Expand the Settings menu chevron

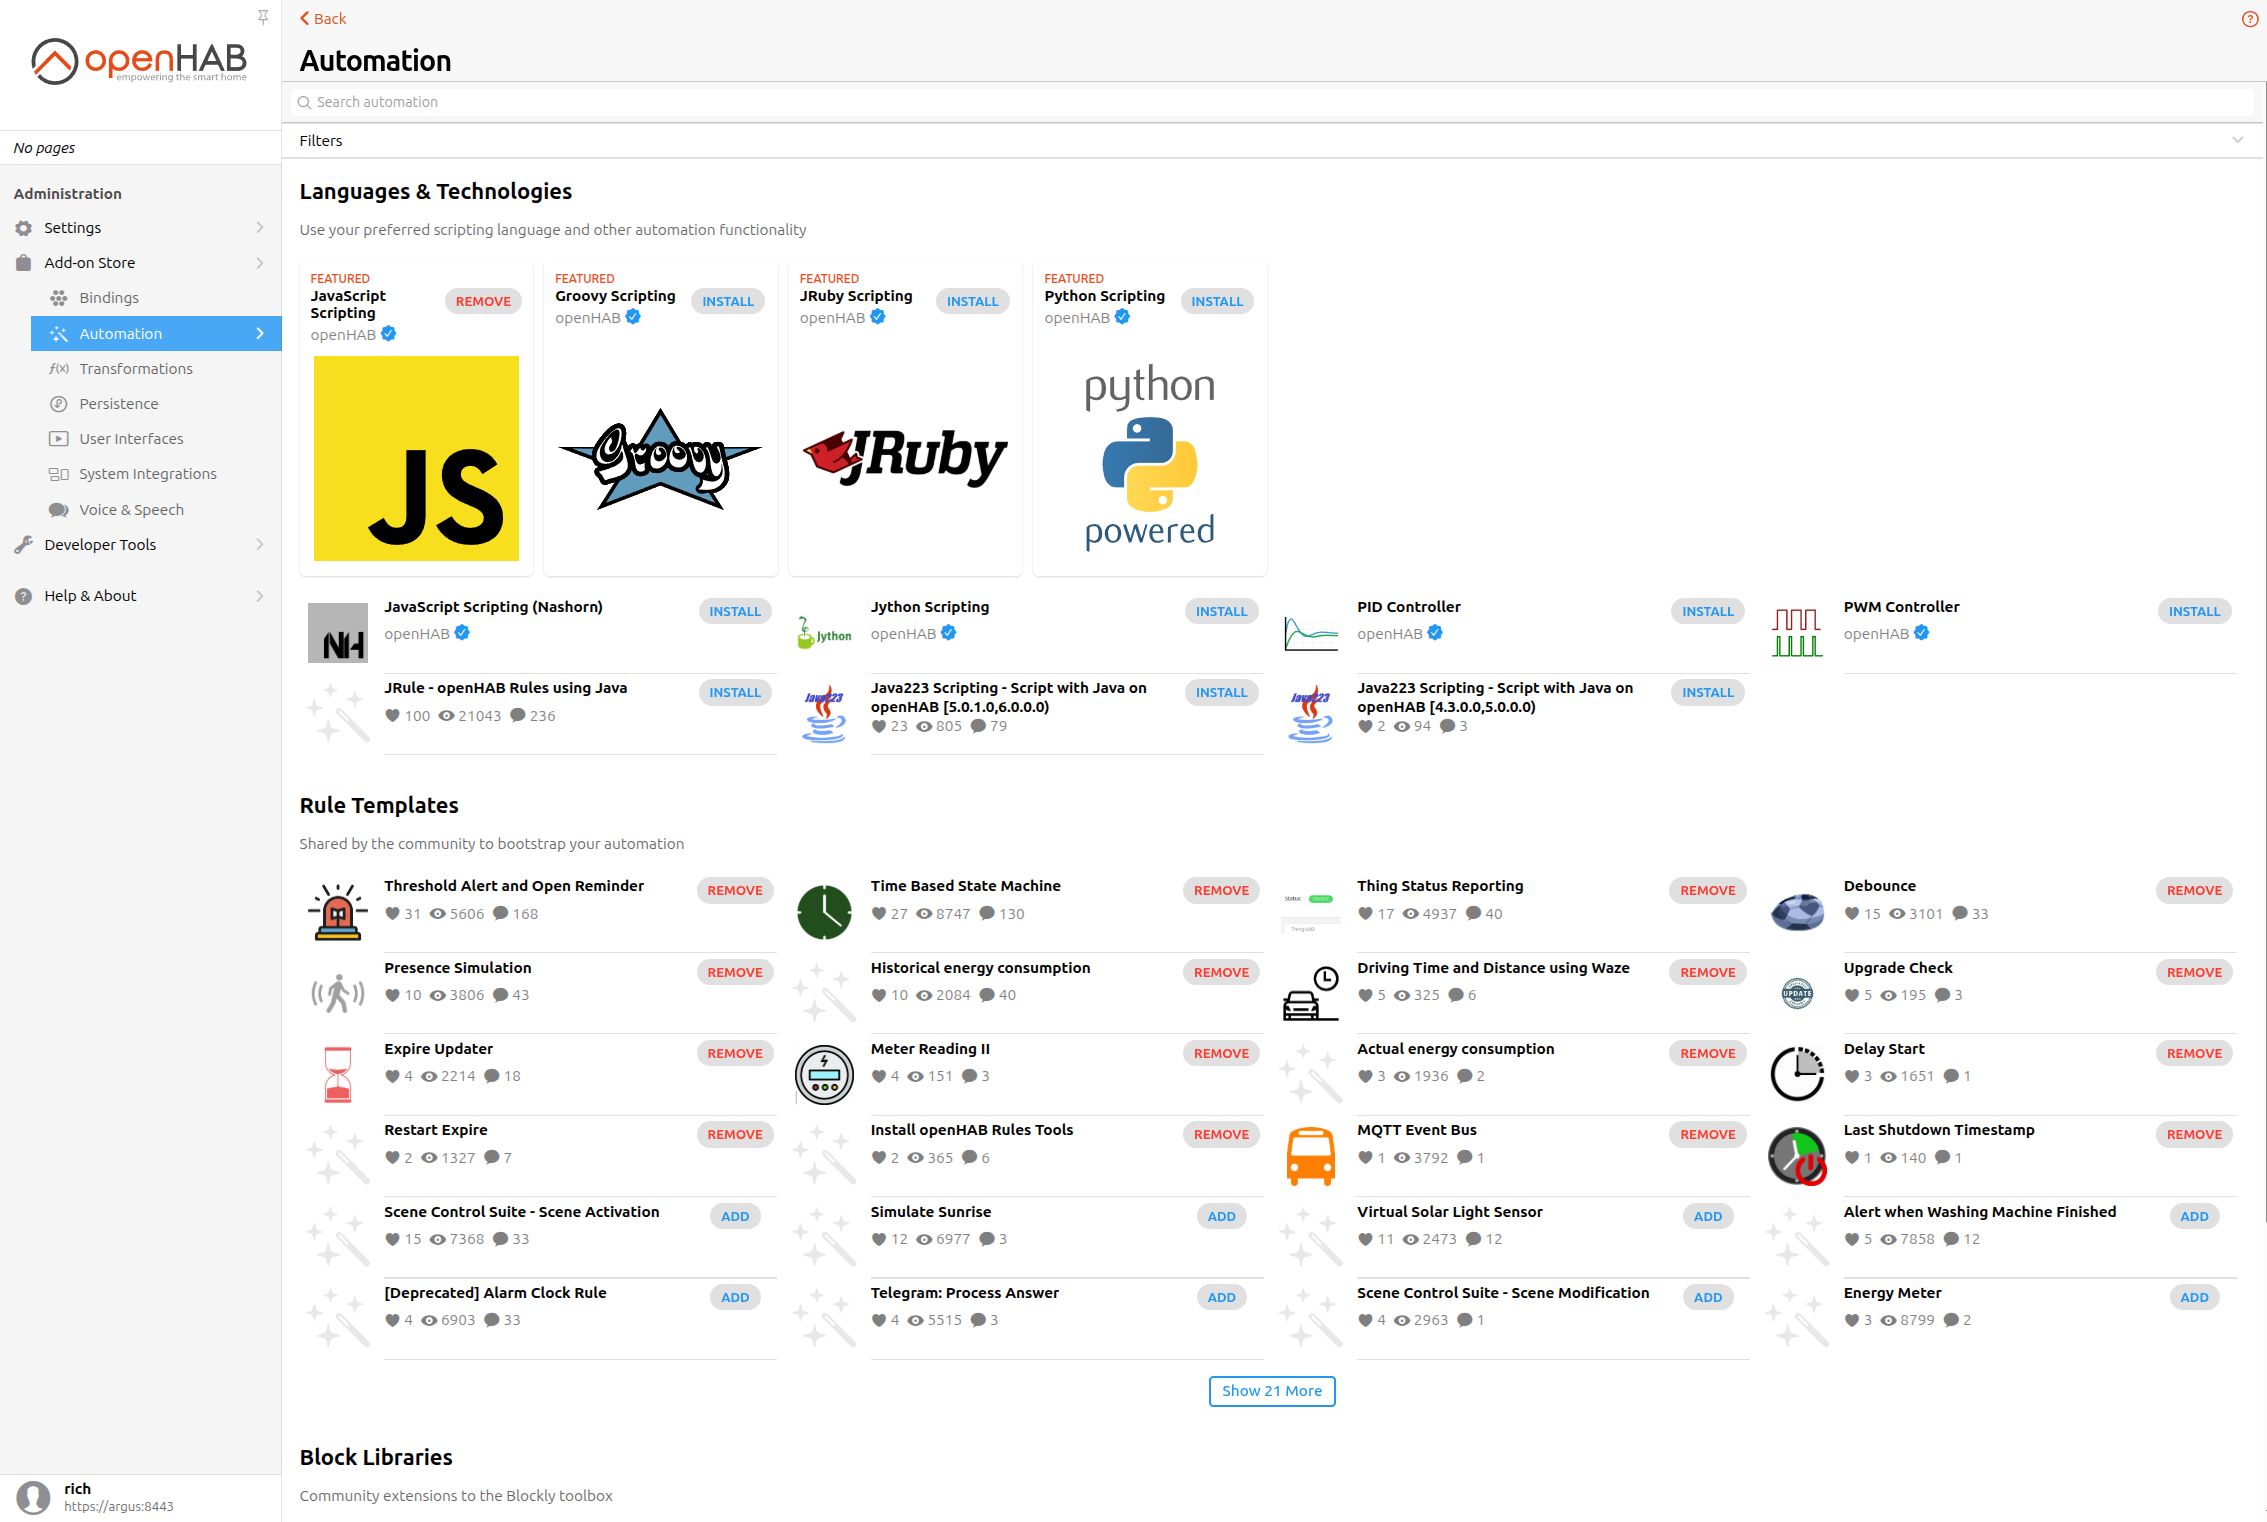click(260, 228)
